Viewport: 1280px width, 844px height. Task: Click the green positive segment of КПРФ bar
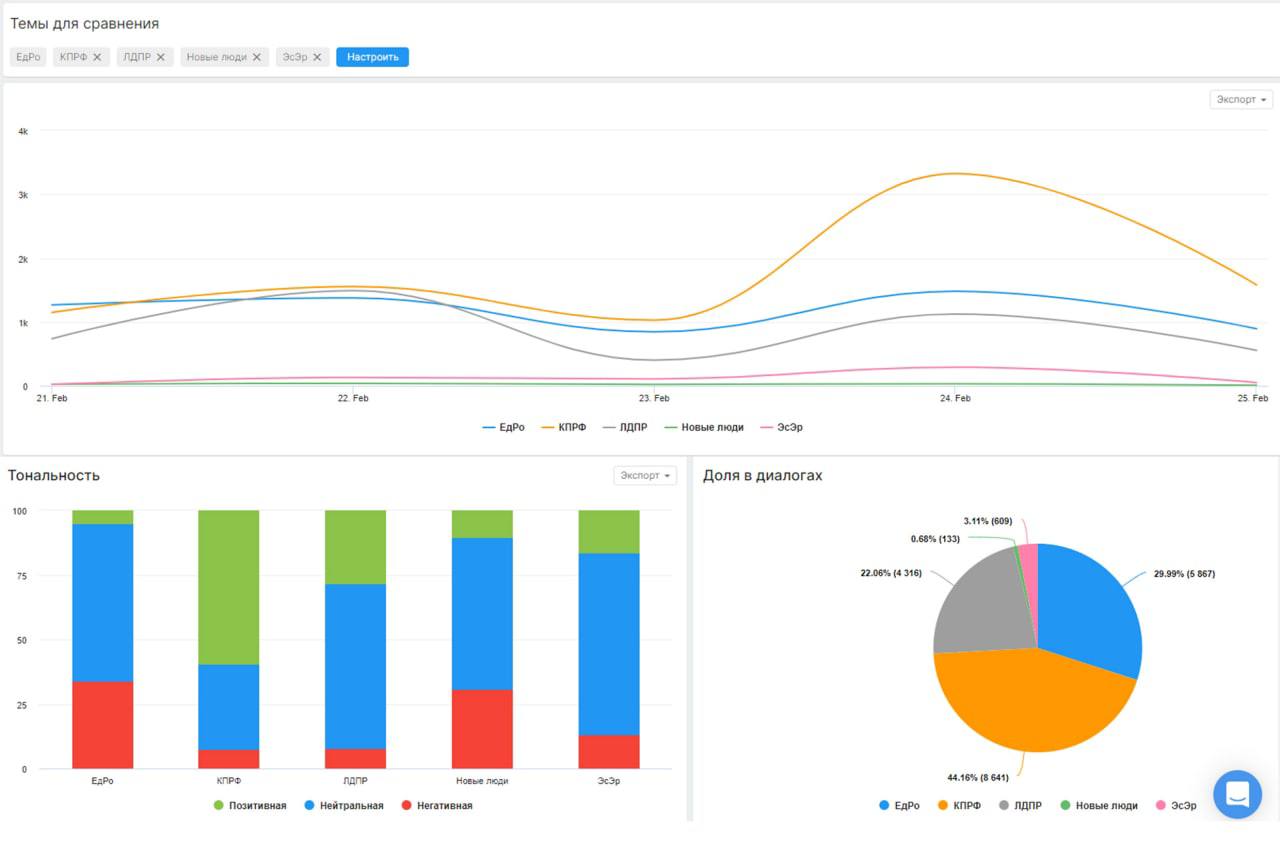click(228, 587)
